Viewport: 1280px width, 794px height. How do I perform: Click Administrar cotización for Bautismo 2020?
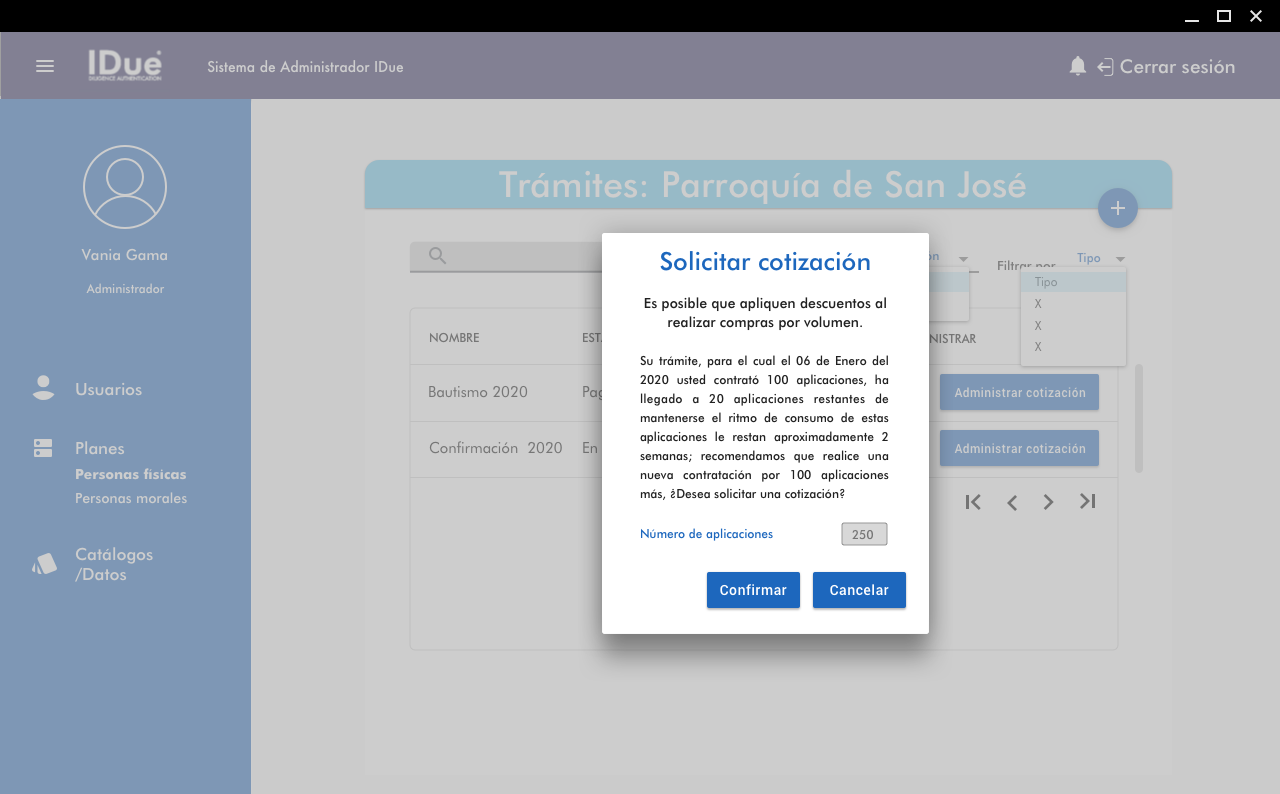pyautogui.click(x=1019, y=392)
